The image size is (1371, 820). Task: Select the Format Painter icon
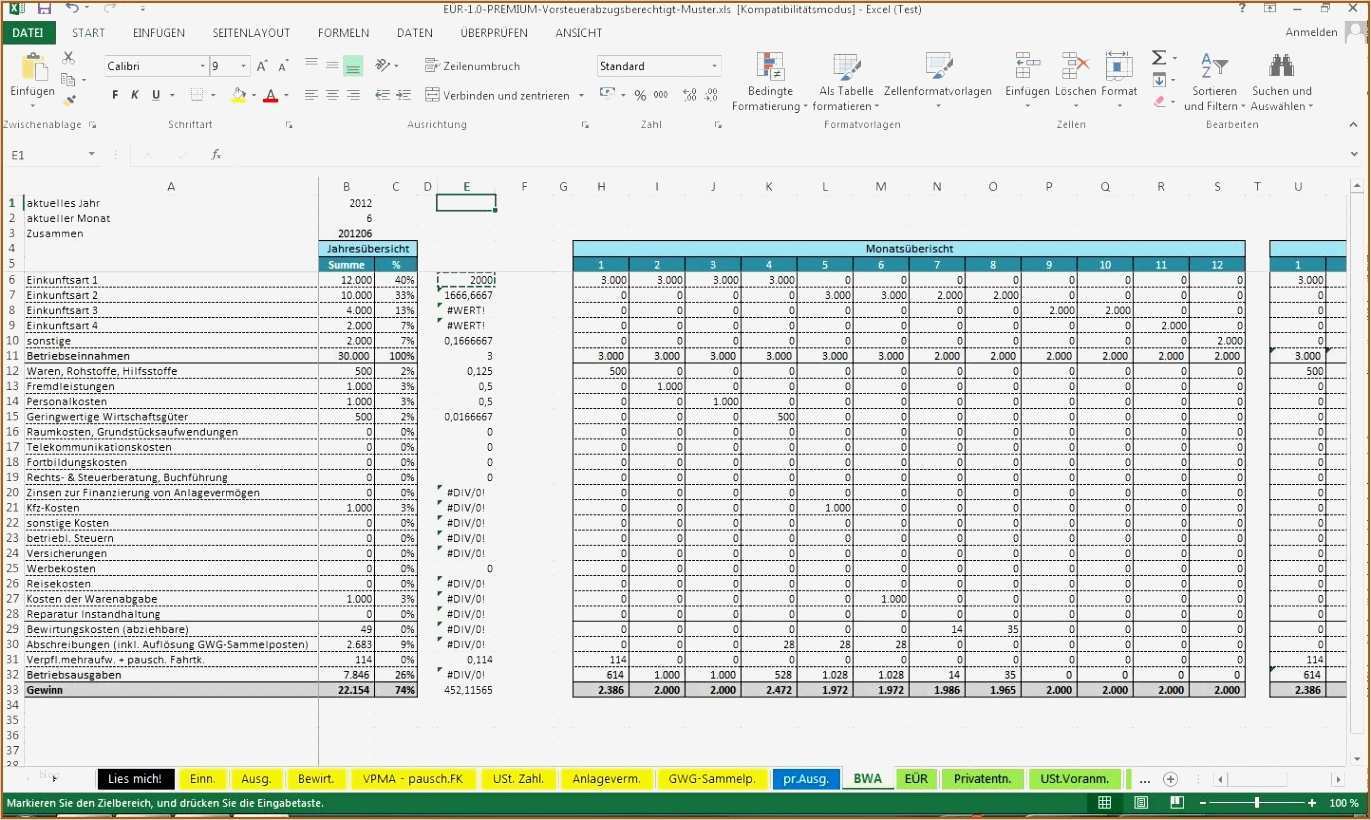click(70, 98)
